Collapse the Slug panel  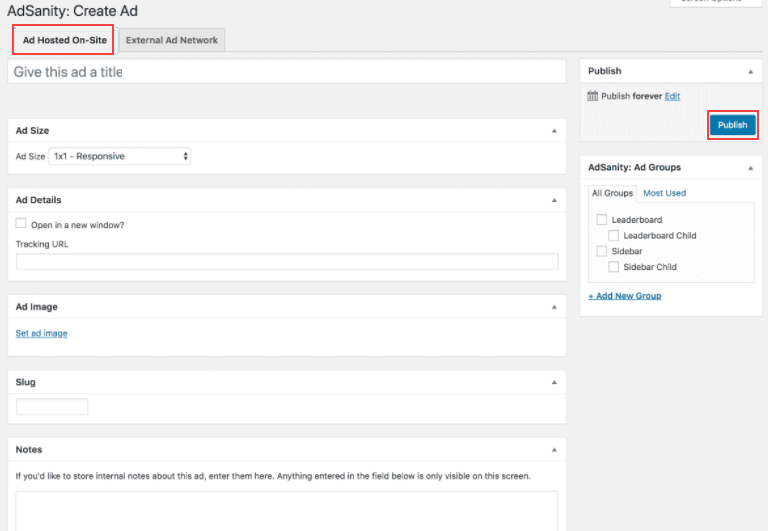[554, 383]
